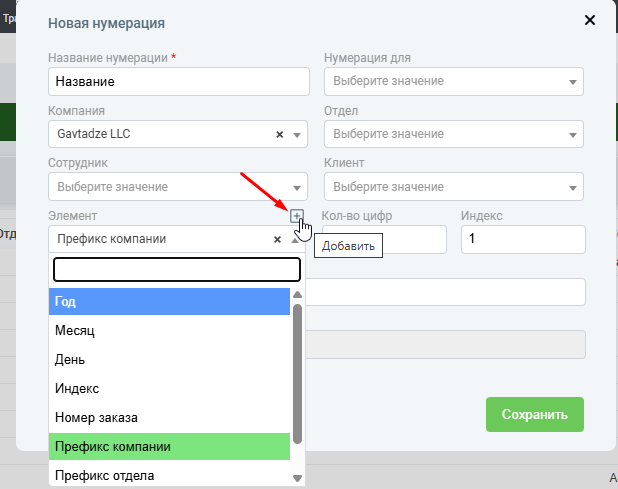This screenshot has width=618, height=489.
Task: Expand the Клиент selection dropdown
Action: (454, 187)
